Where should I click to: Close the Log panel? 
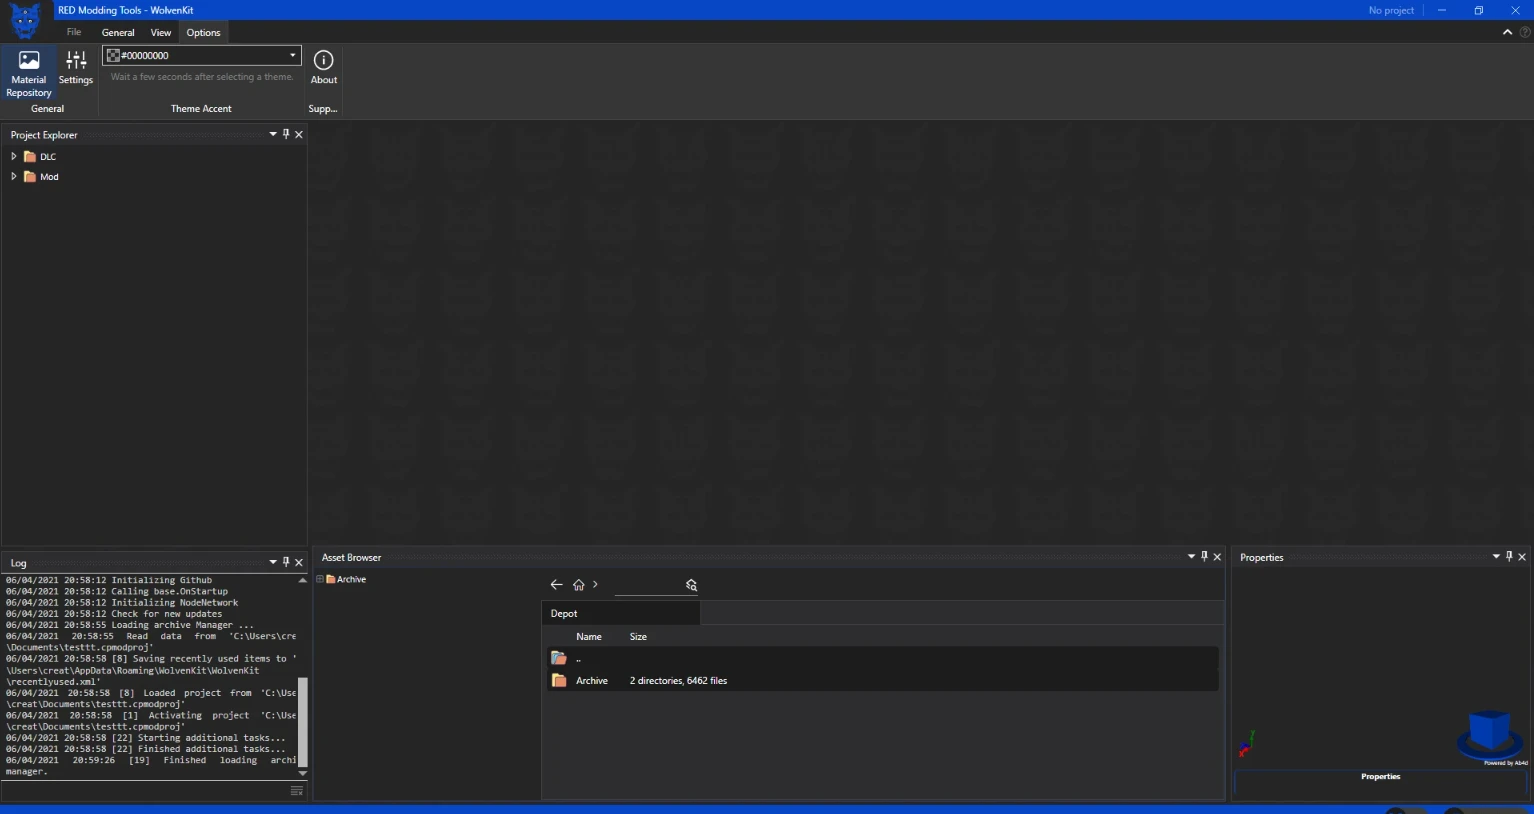299,562
